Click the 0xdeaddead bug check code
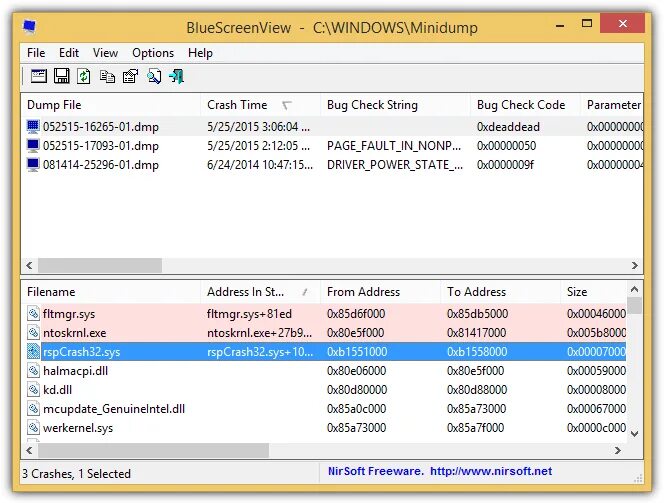Viewport: 664px width, 503px height. point(508,127)
